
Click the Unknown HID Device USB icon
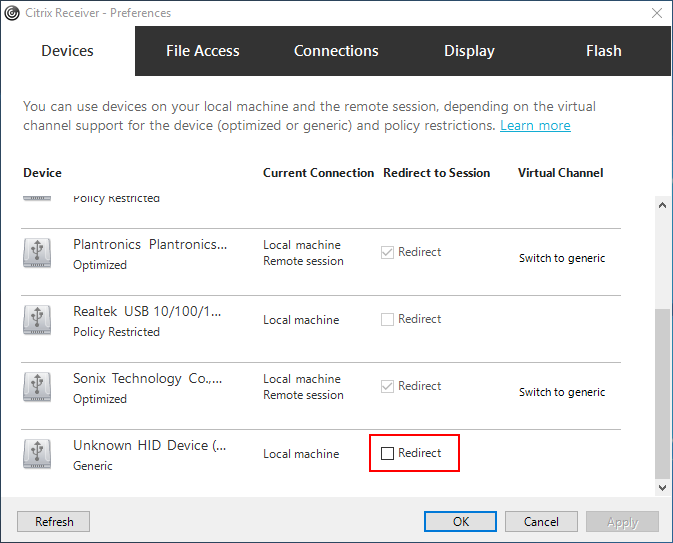[37, 454]
